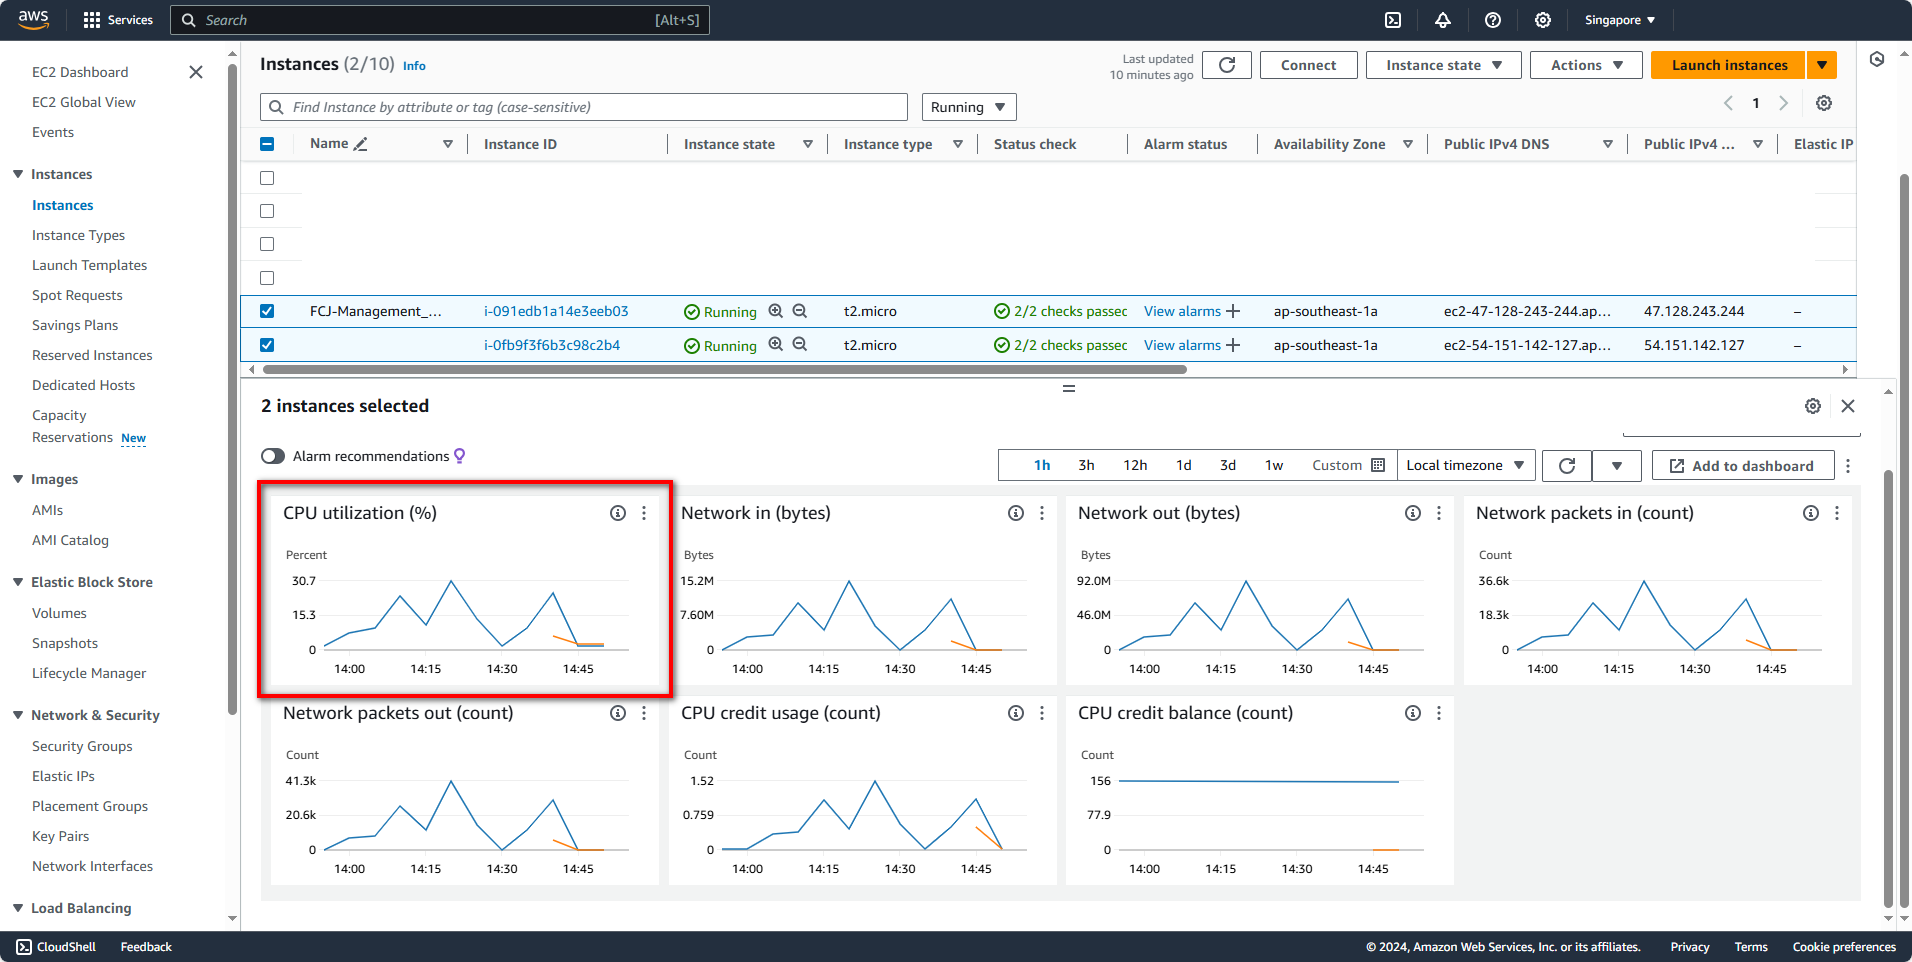Open notifications bell
The height and width of the screenshot is (962, 1912).
tap(1443, 20)
